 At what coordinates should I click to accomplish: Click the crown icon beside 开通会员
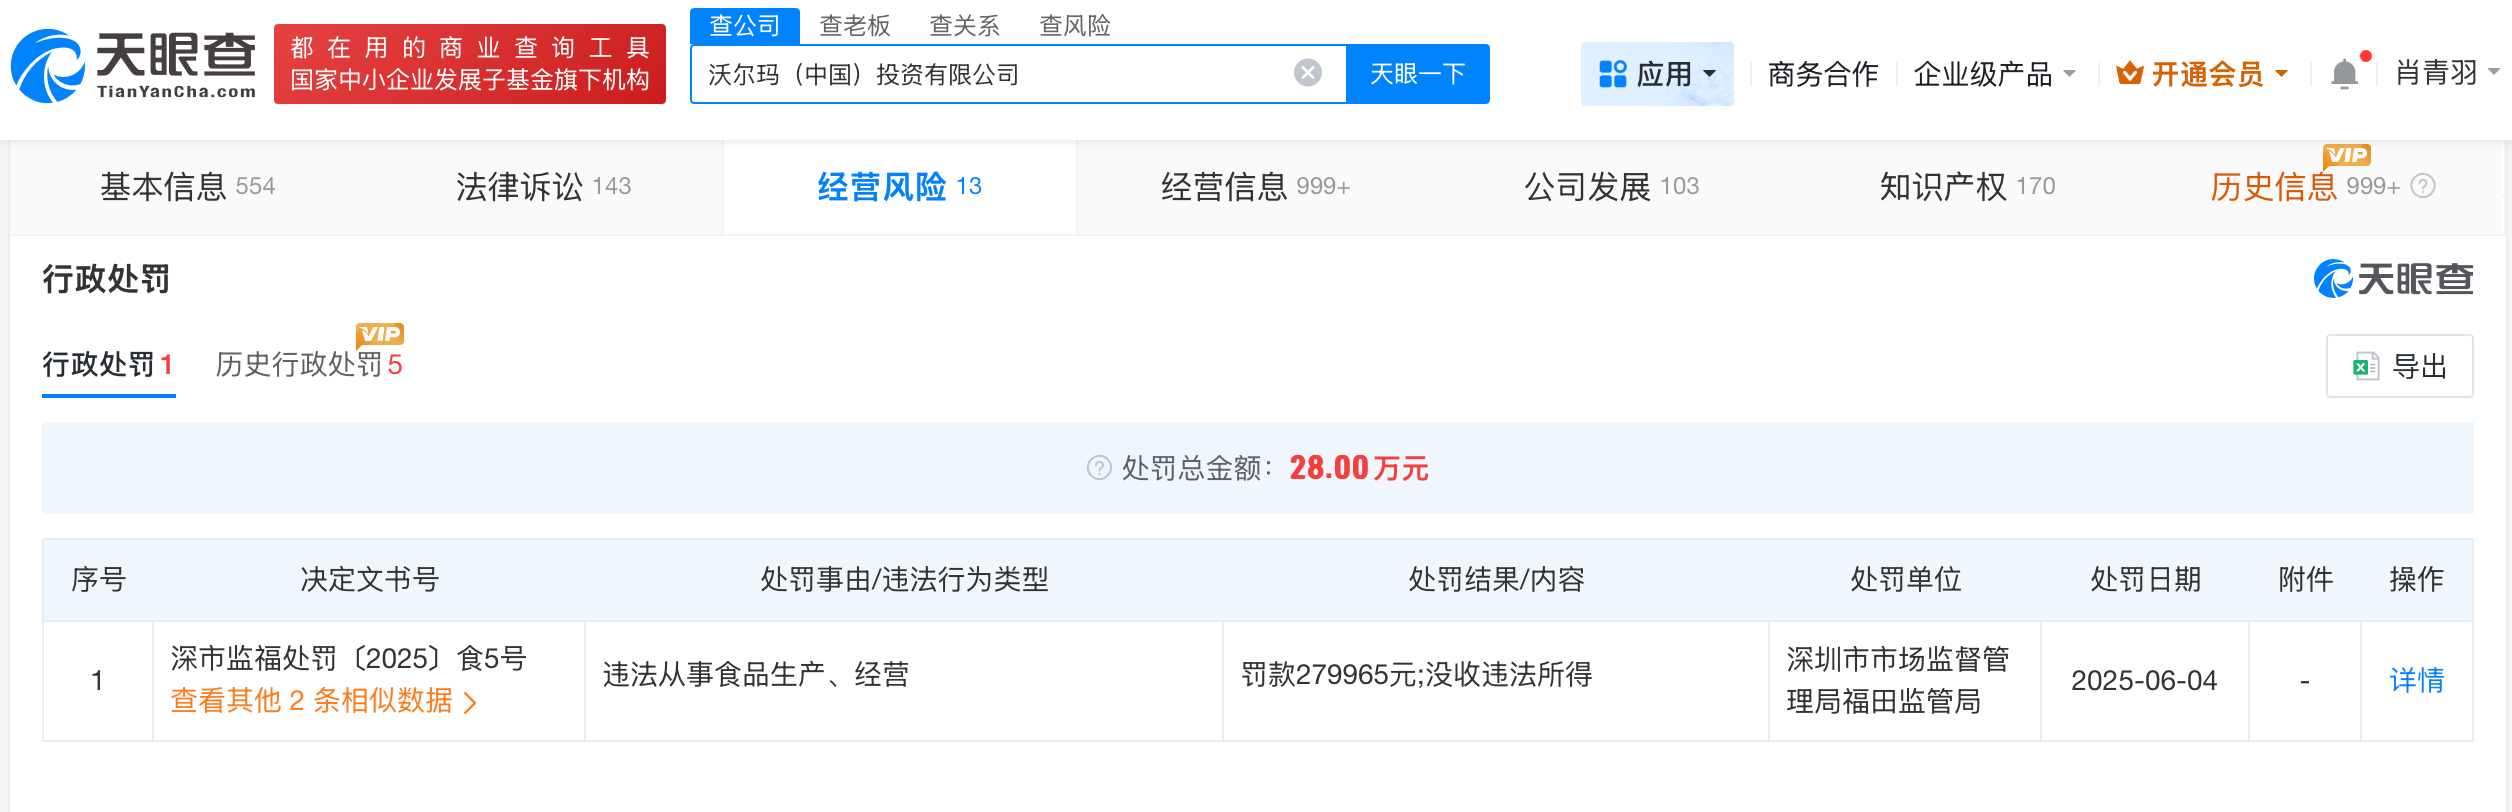tap(2129, 74)
